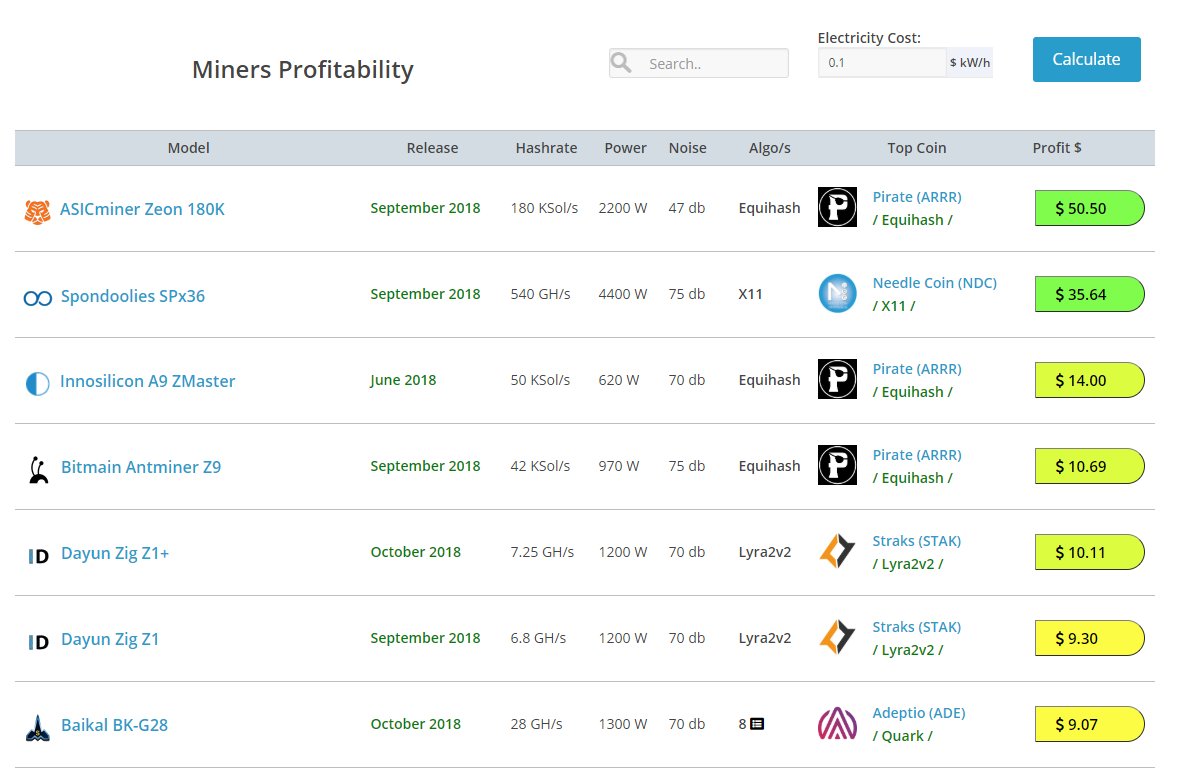
Task: Open Straks (STAK) link in Dayun Zig Z1+ row
Action: (x=917, y=541)
